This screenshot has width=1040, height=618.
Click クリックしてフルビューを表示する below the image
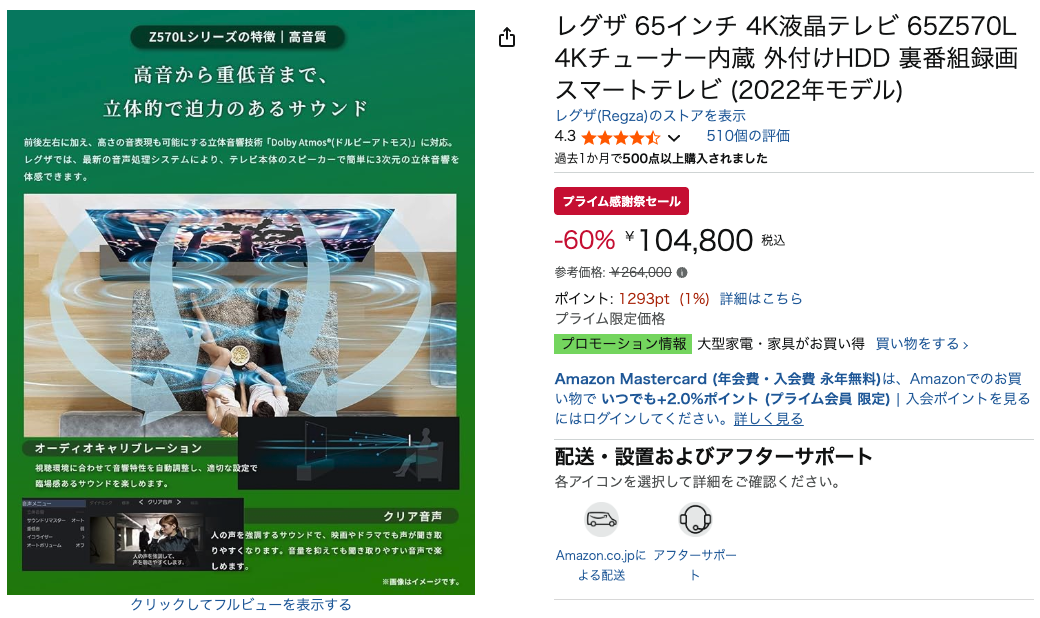pyautogui.click(x=241, y=604)
